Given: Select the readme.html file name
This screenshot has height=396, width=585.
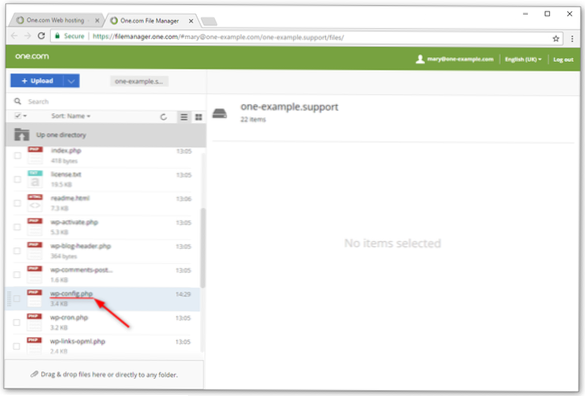Looking at the screenshot, I should tap(70, 198).
